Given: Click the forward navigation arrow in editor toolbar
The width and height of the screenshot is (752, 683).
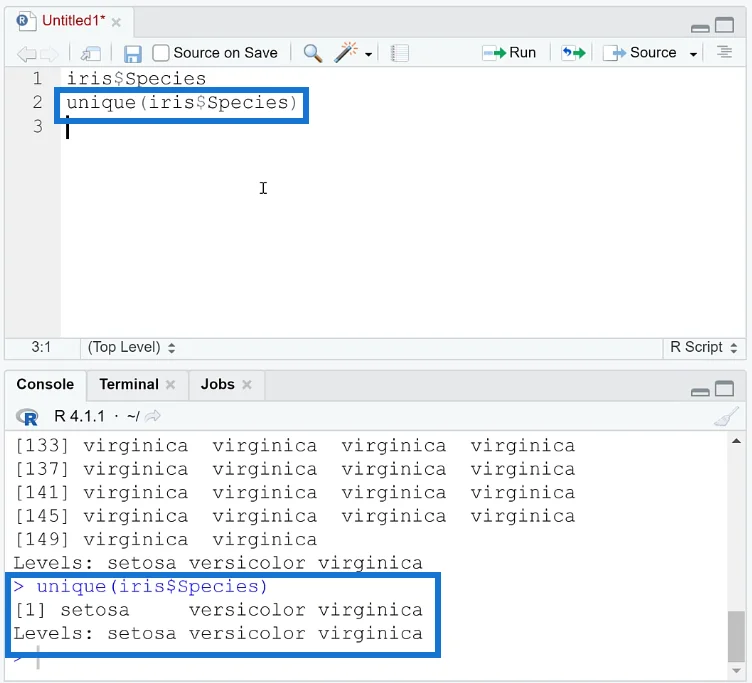Looking at the screenshot, I should coord(49,53).
